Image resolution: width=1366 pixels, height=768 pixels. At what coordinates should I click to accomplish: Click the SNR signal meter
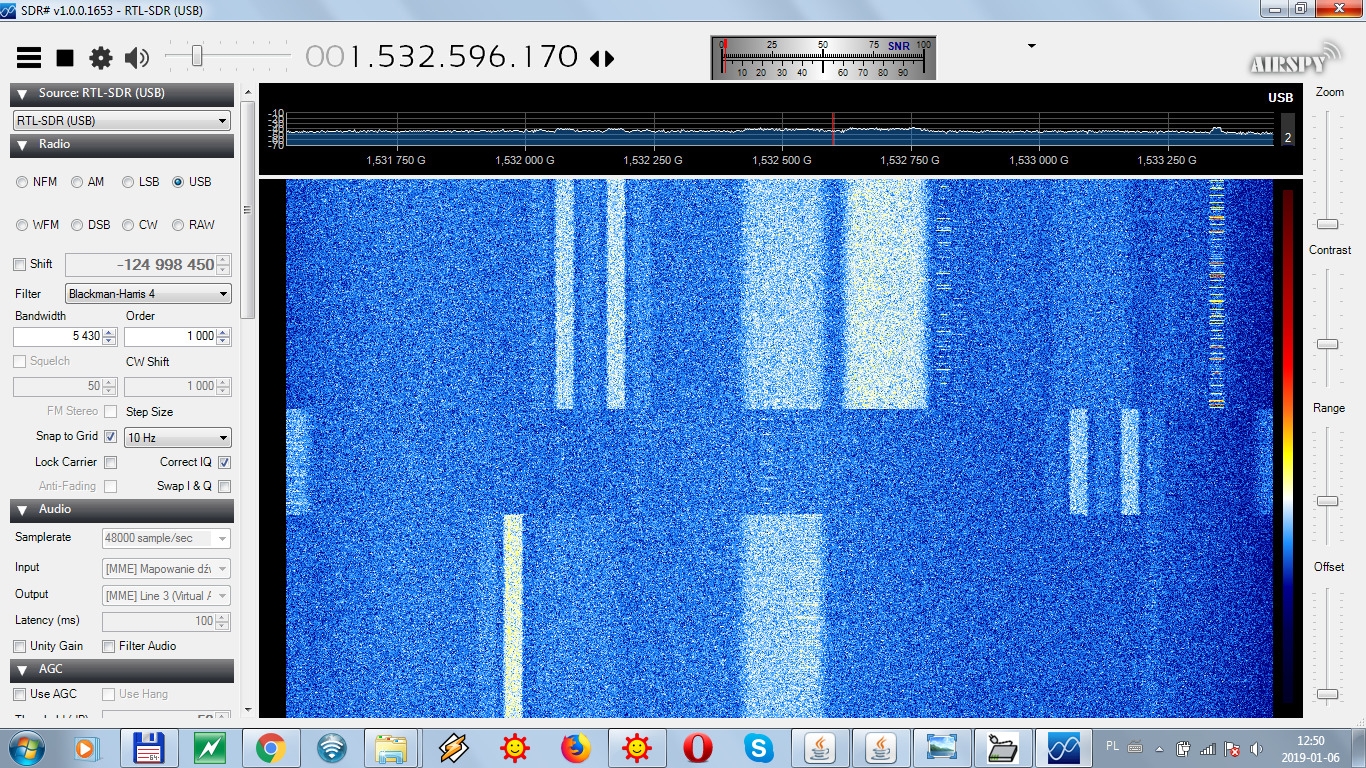point(823,58)
